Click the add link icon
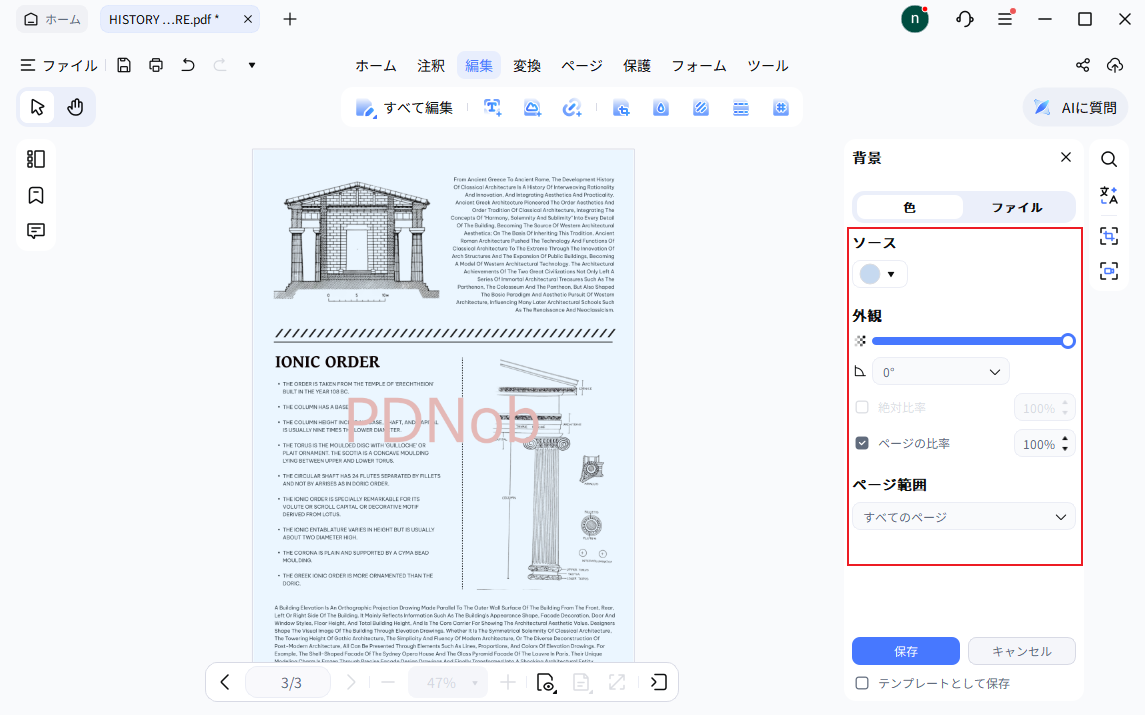 [x=572, y=108]
